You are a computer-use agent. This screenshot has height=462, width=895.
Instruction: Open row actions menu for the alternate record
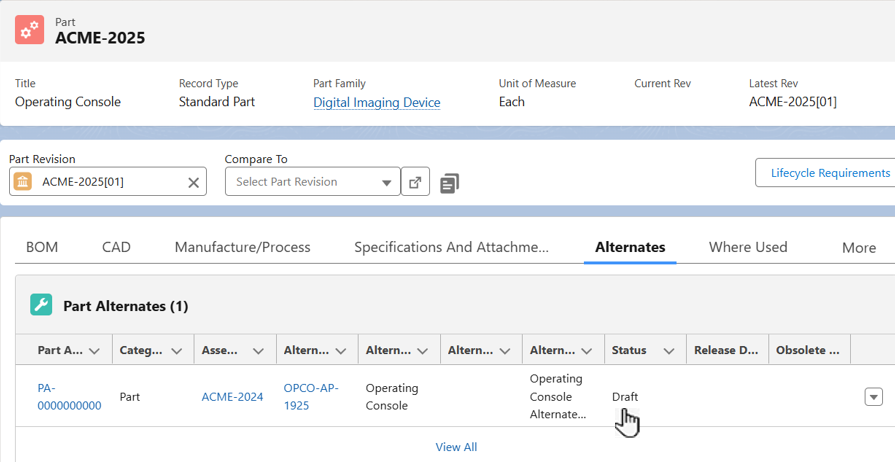pyautogui.click(x=873, y=397)
